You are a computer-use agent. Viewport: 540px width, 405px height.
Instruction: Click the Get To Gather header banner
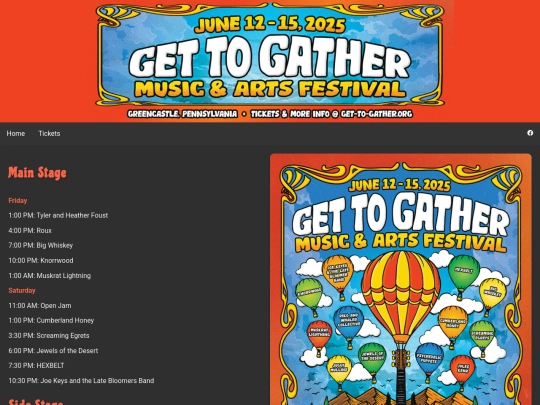pos(270,61)
